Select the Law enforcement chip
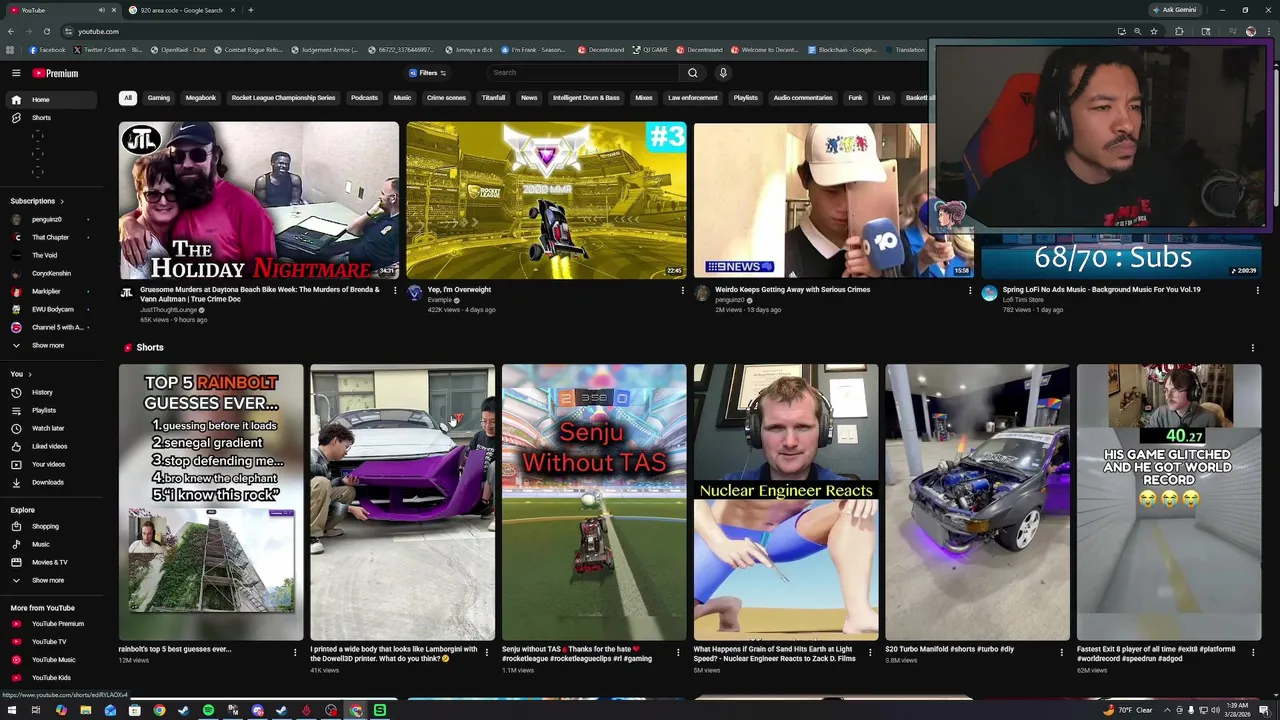This screenshot has height=720, width=1280. 693,98
